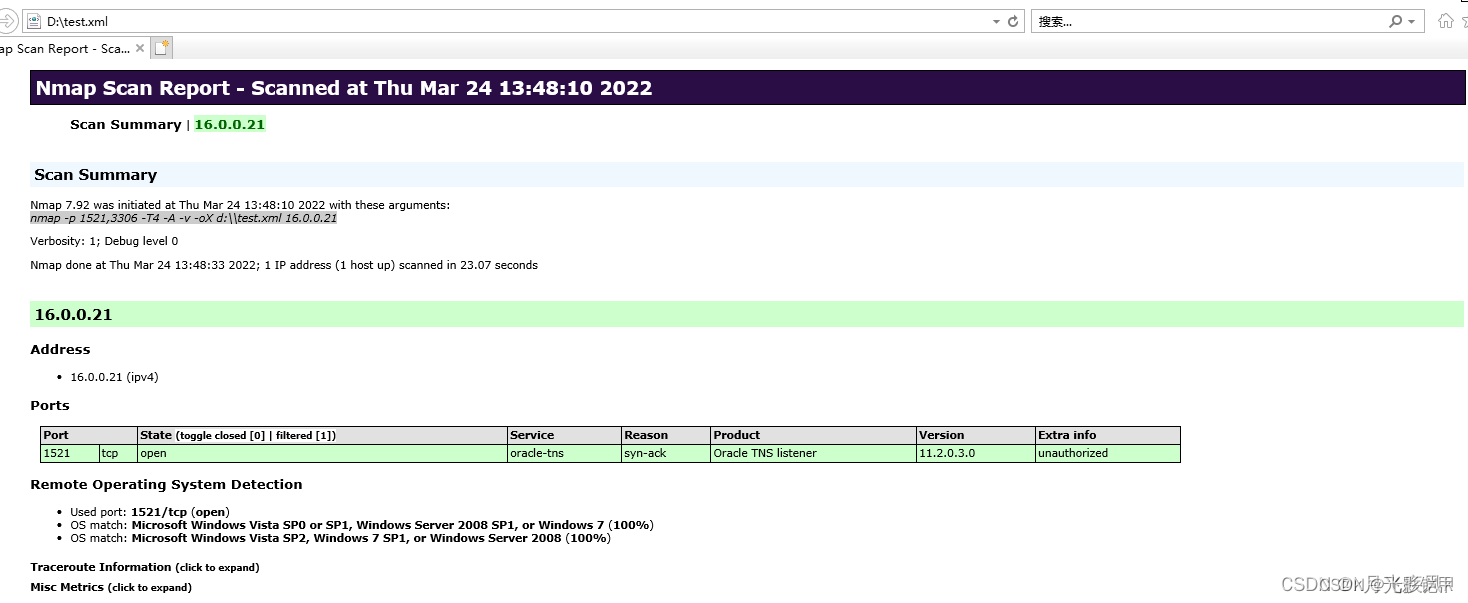Click the Verbosity 1 Debug level line

[104, 241]
